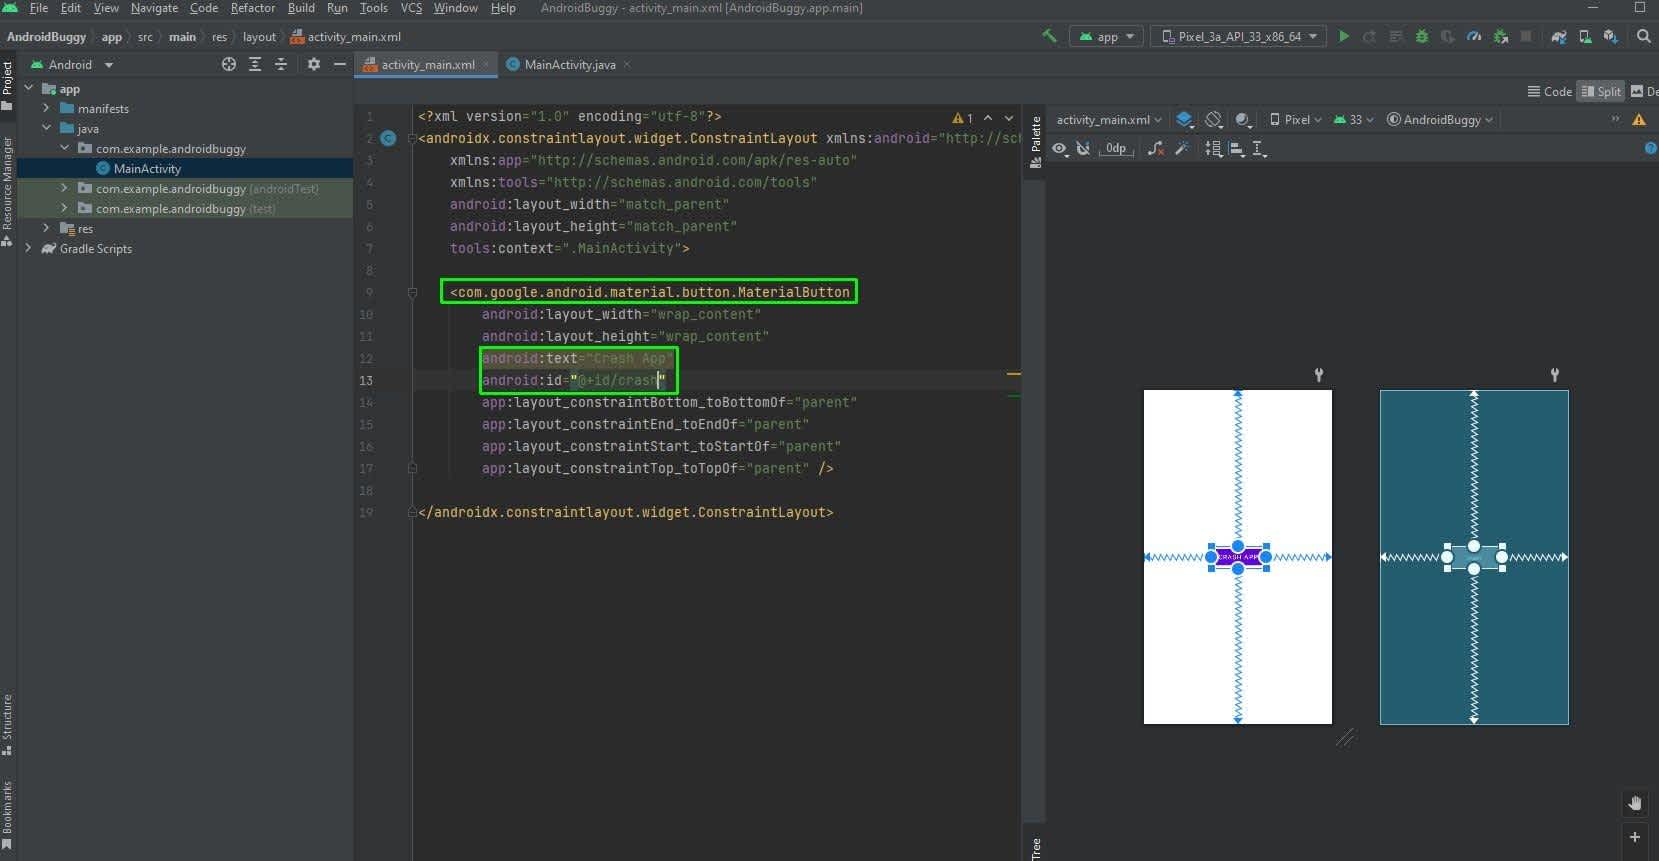Open Search Everywhere magnifier icon
The width and height of the screenshot is (1659, 861).
1643,36
